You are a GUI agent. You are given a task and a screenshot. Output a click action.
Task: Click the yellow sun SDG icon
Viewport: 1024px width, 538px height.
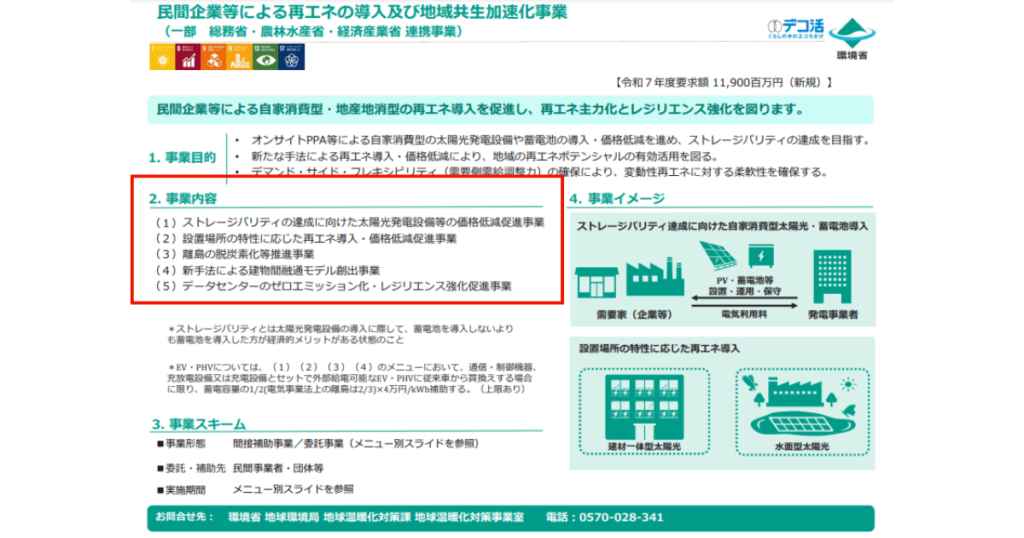tap(162, 57)
